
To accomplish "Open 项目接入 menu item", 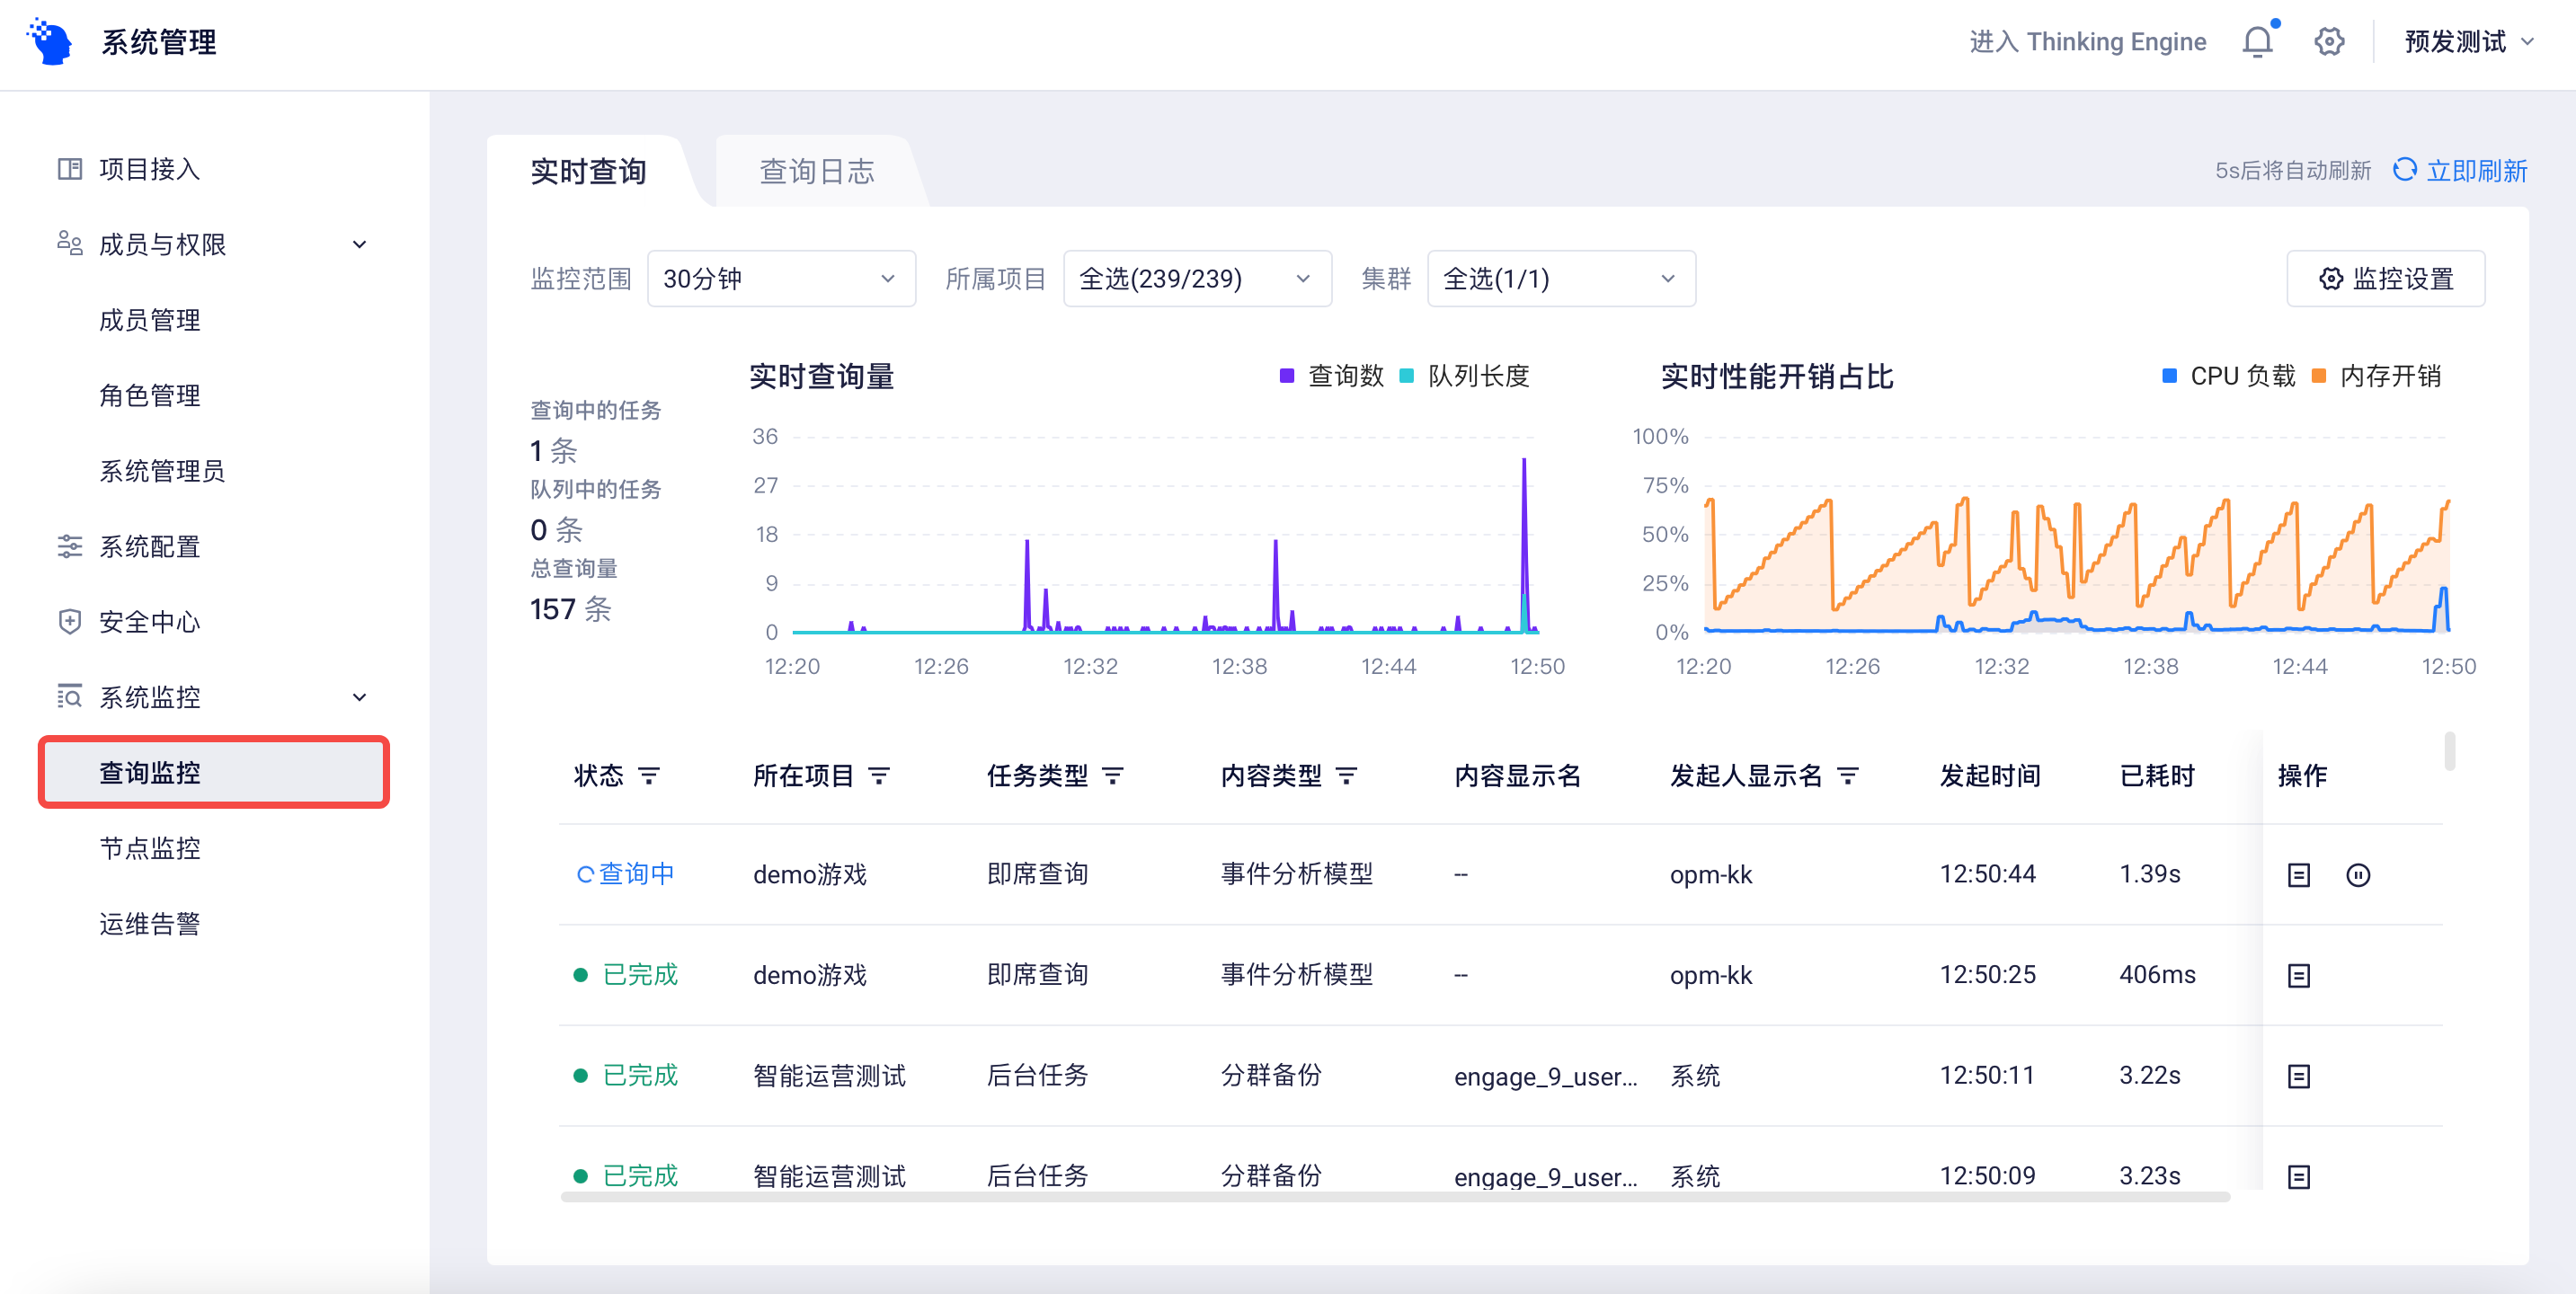I will (x=150, y=169).
